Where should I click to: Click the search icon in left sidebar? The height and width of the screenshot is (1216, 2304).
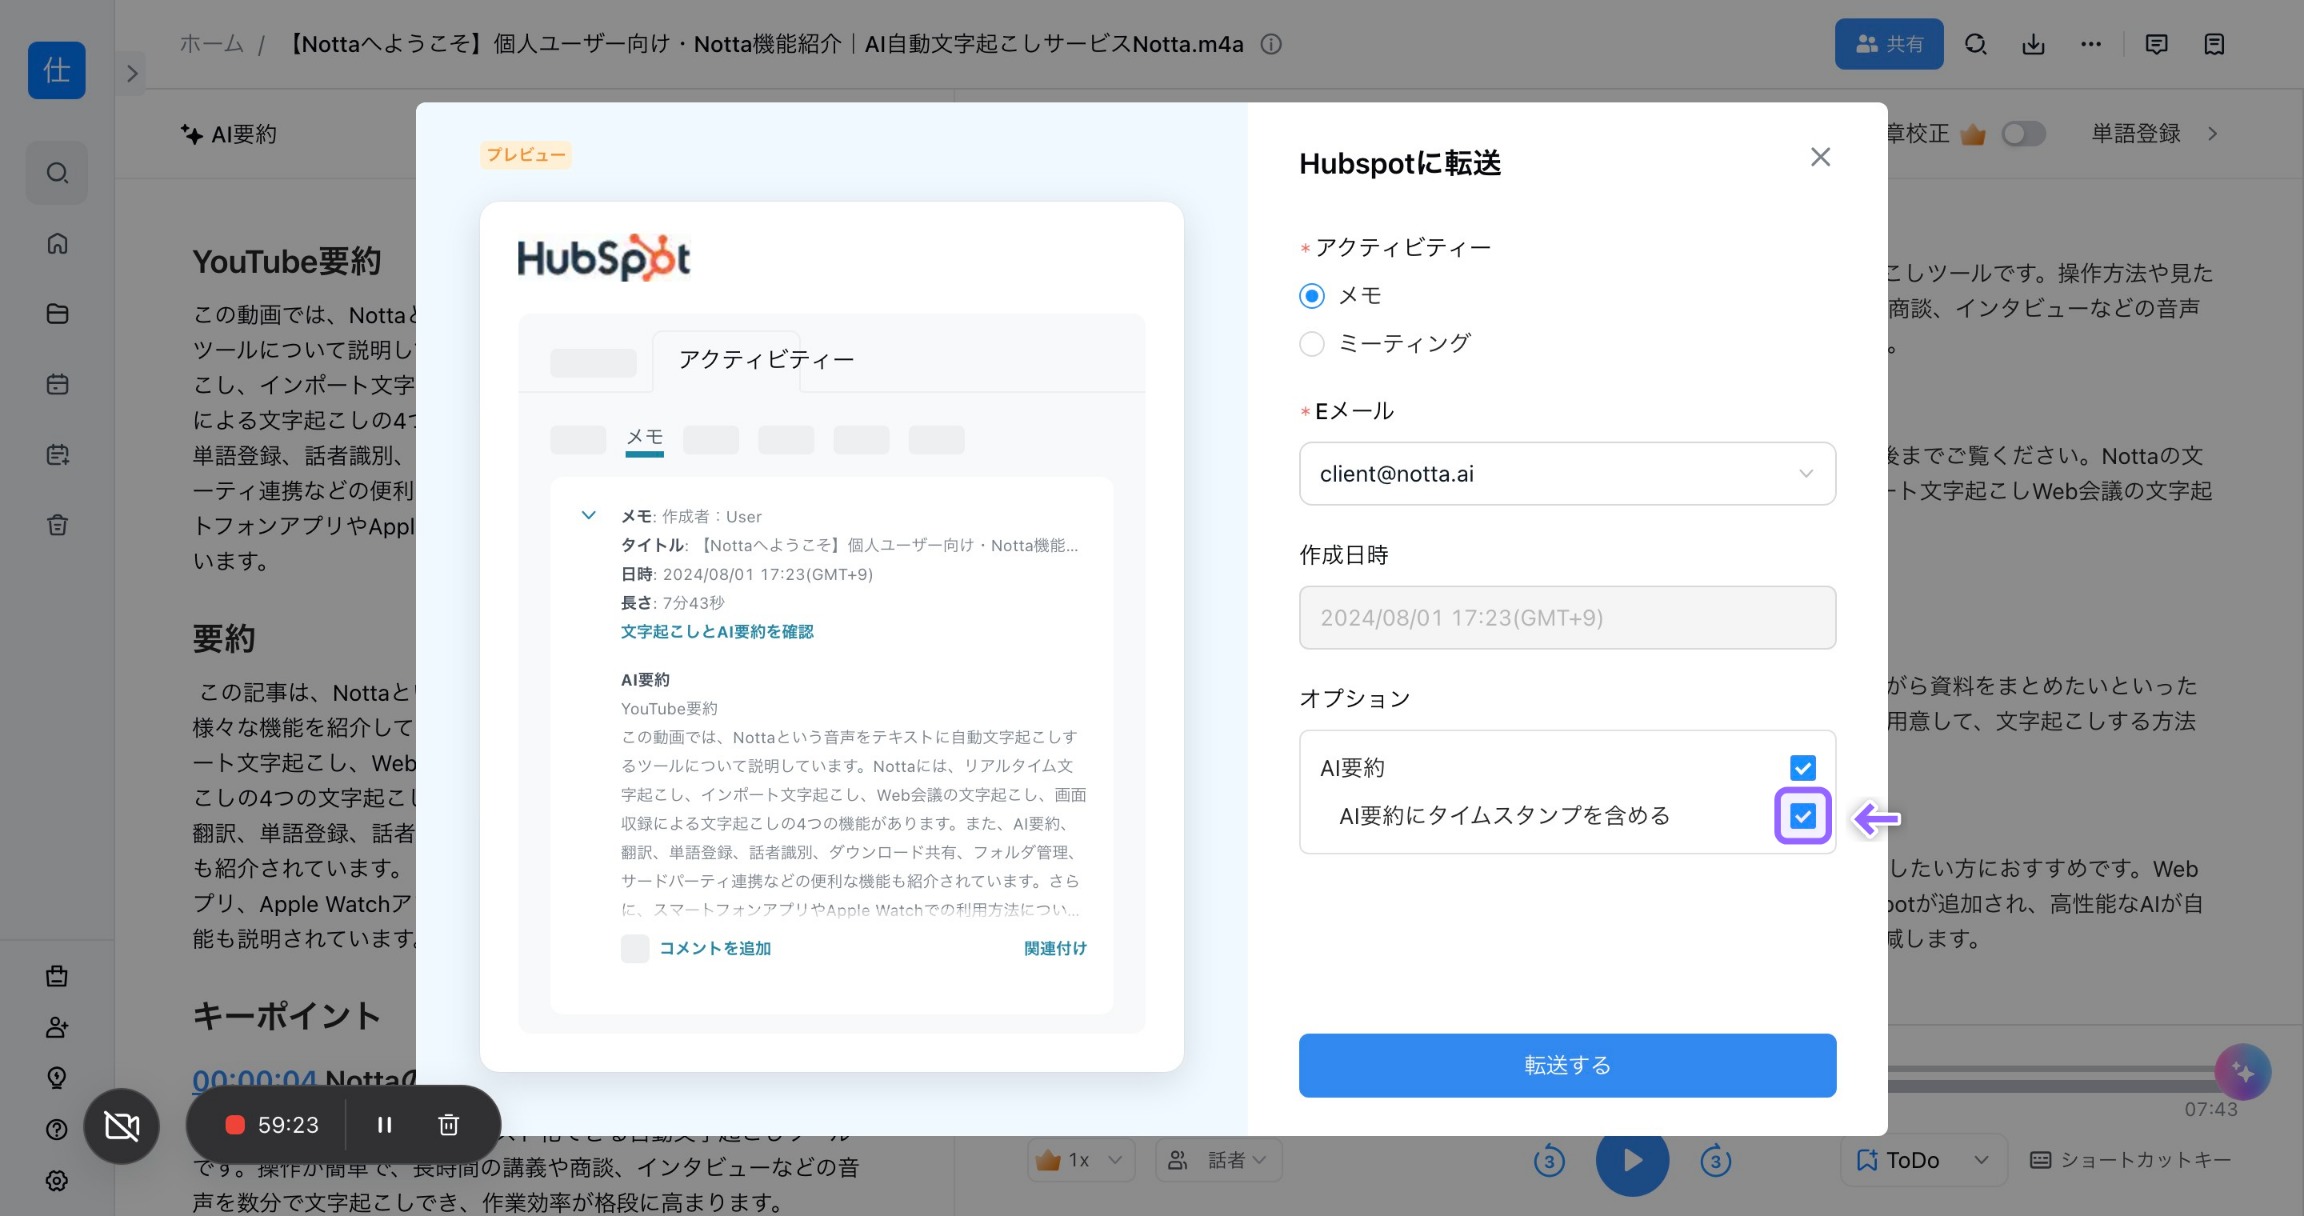(57, 173)
